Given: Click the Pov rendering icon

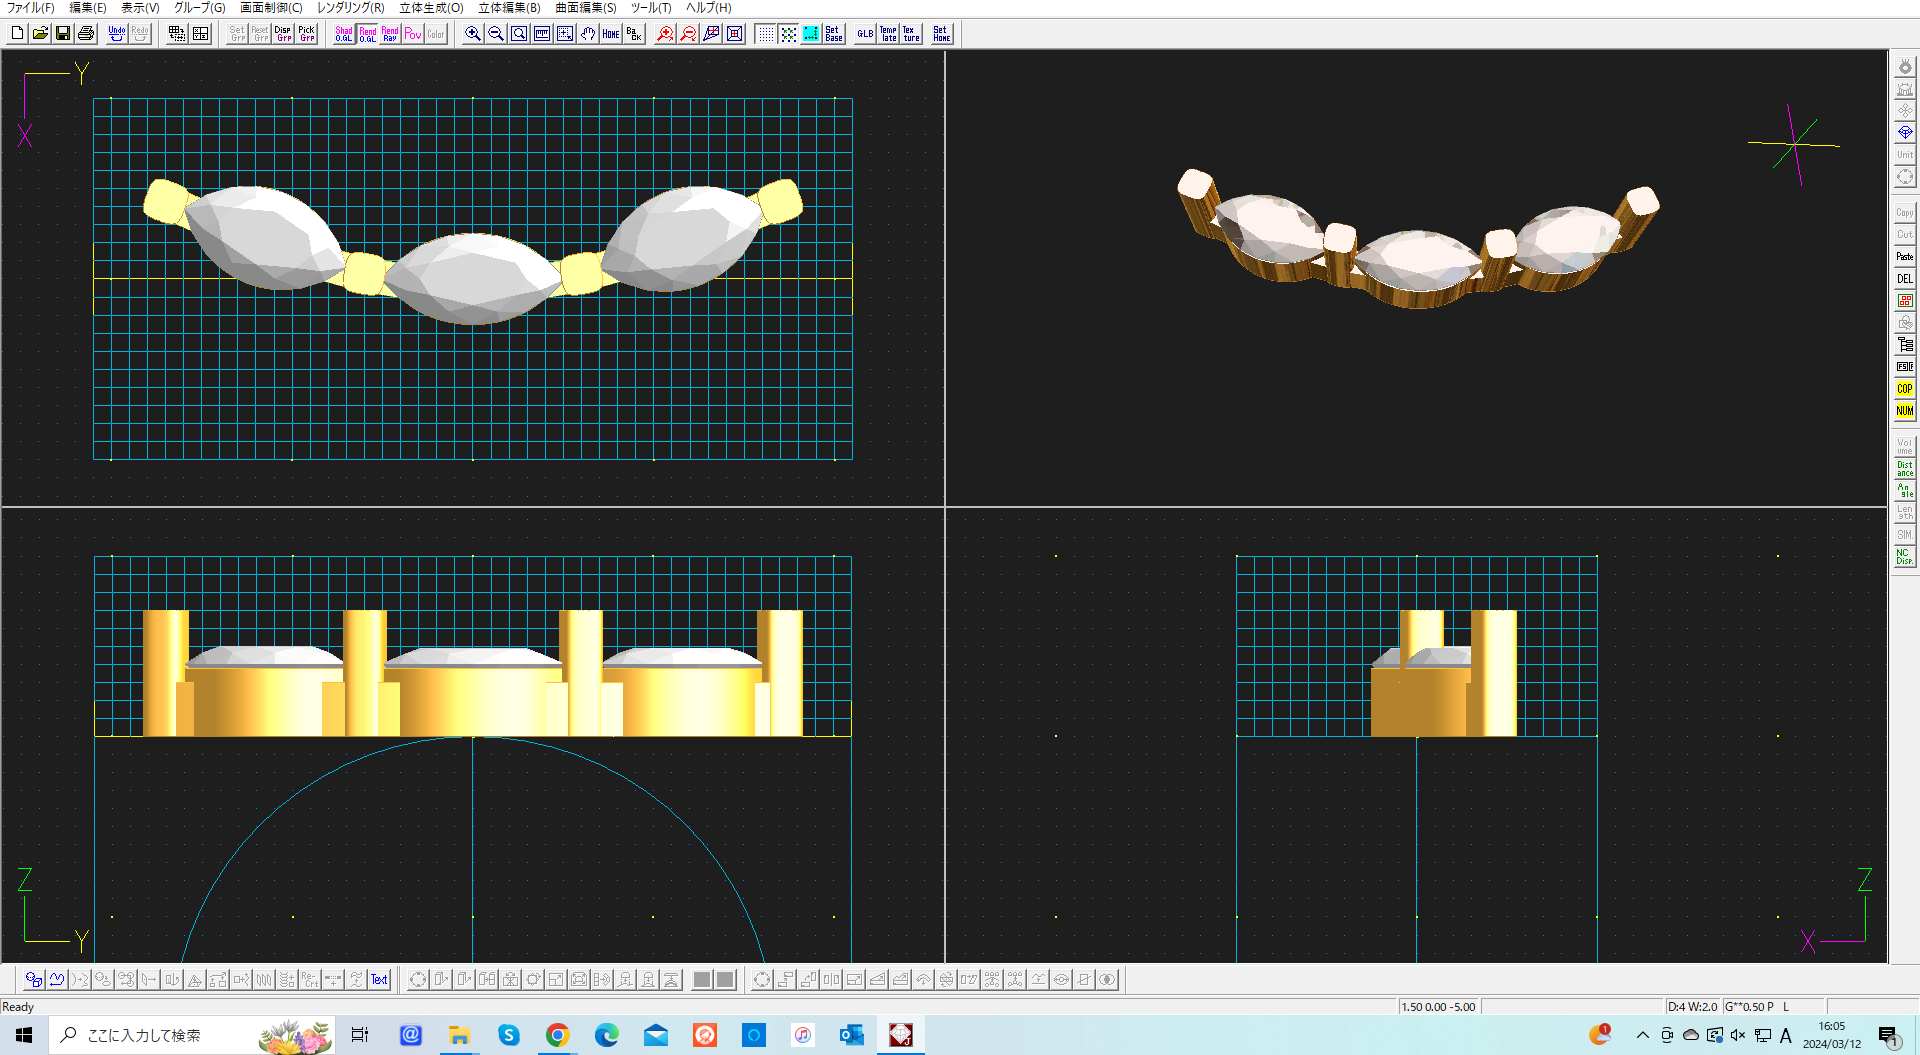Looking at the screenshot, I should [413, 33].
